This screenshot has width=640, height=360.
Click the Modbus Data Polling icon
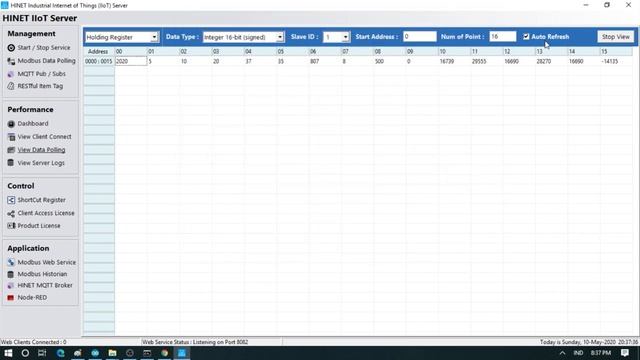[11, 61]
